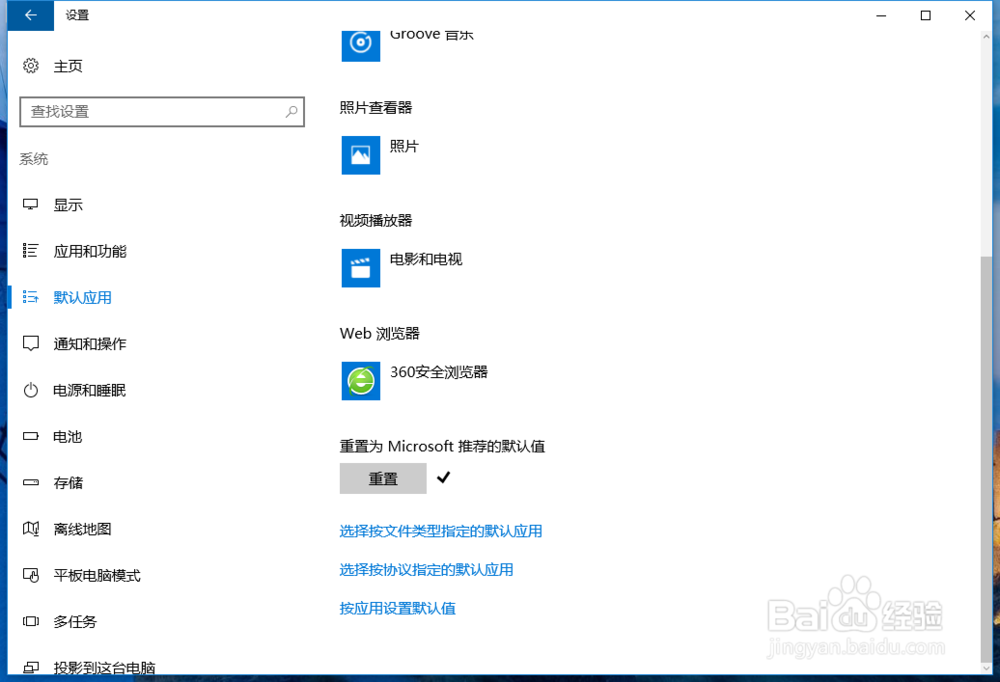The width and height of the screenshot is (1000, 682).
Task: Open 主页 home page
Action: (68, 66)
